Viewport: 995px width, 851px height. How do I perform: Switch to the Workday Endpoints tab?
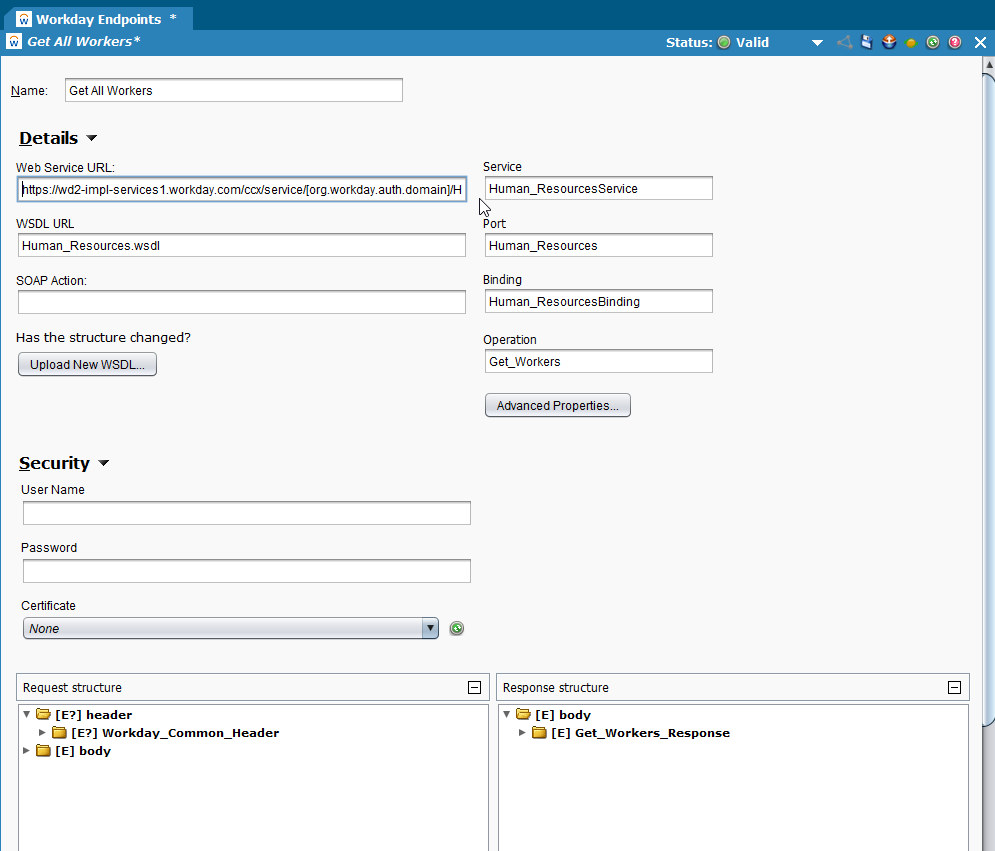point(96,18)
